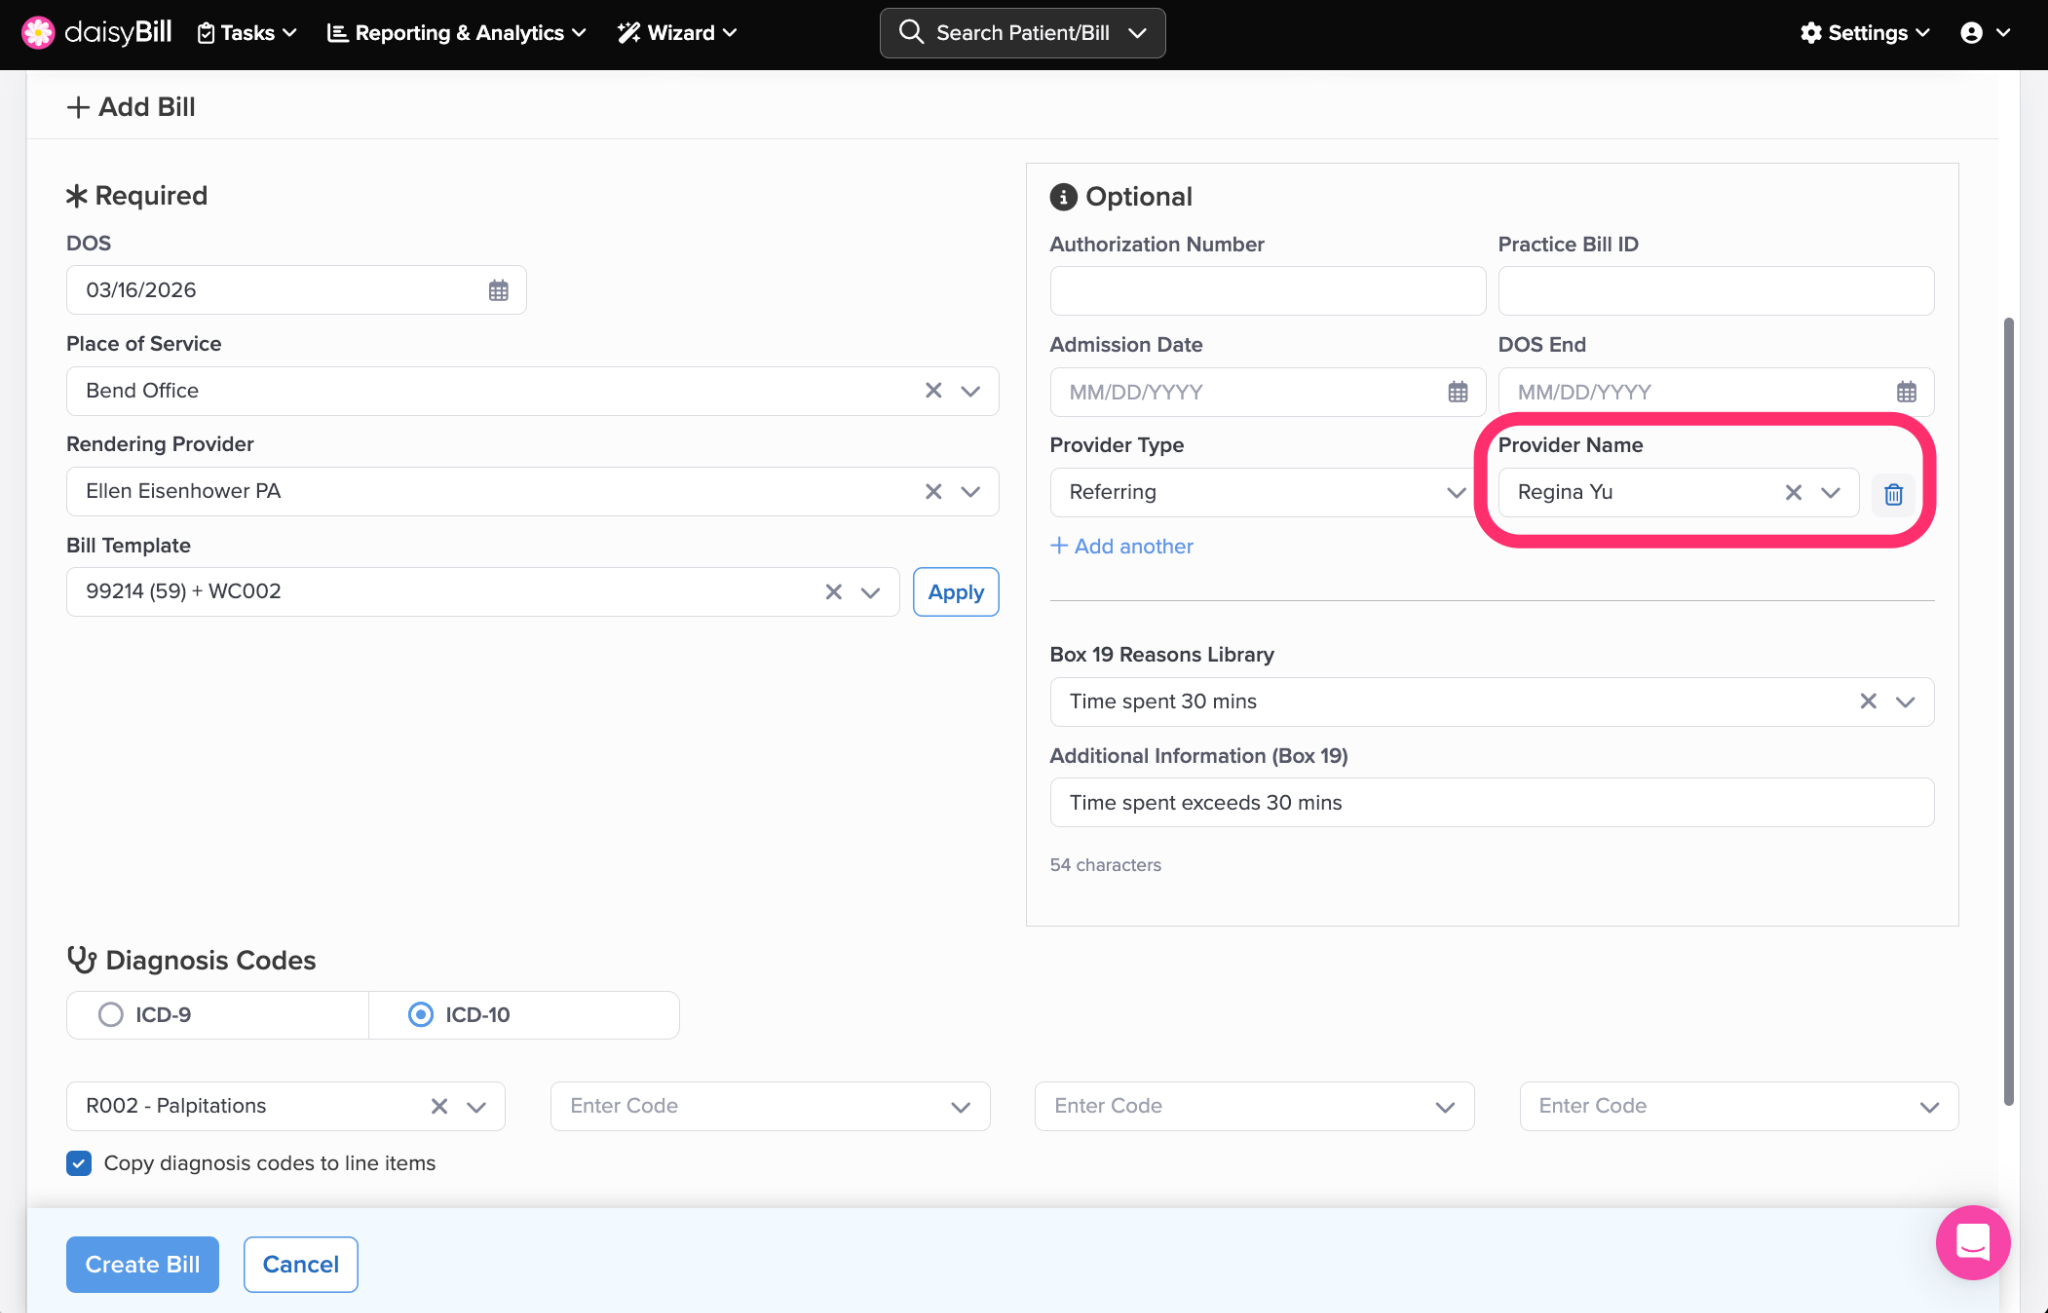Open Reporting & Analytics menu
The image size is (2048, 1313).
[457, 33]
